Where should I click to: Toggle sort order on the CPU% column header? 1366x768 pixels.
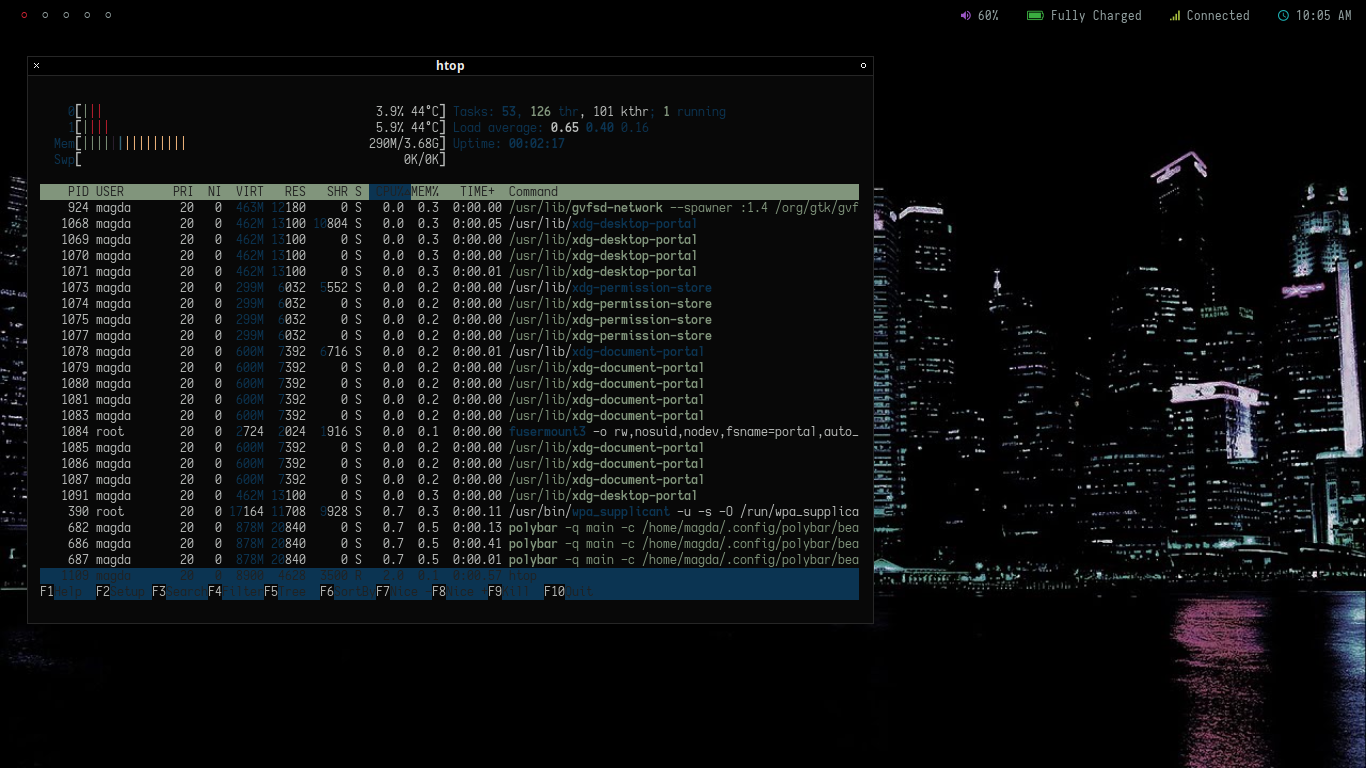pos(389,191)
